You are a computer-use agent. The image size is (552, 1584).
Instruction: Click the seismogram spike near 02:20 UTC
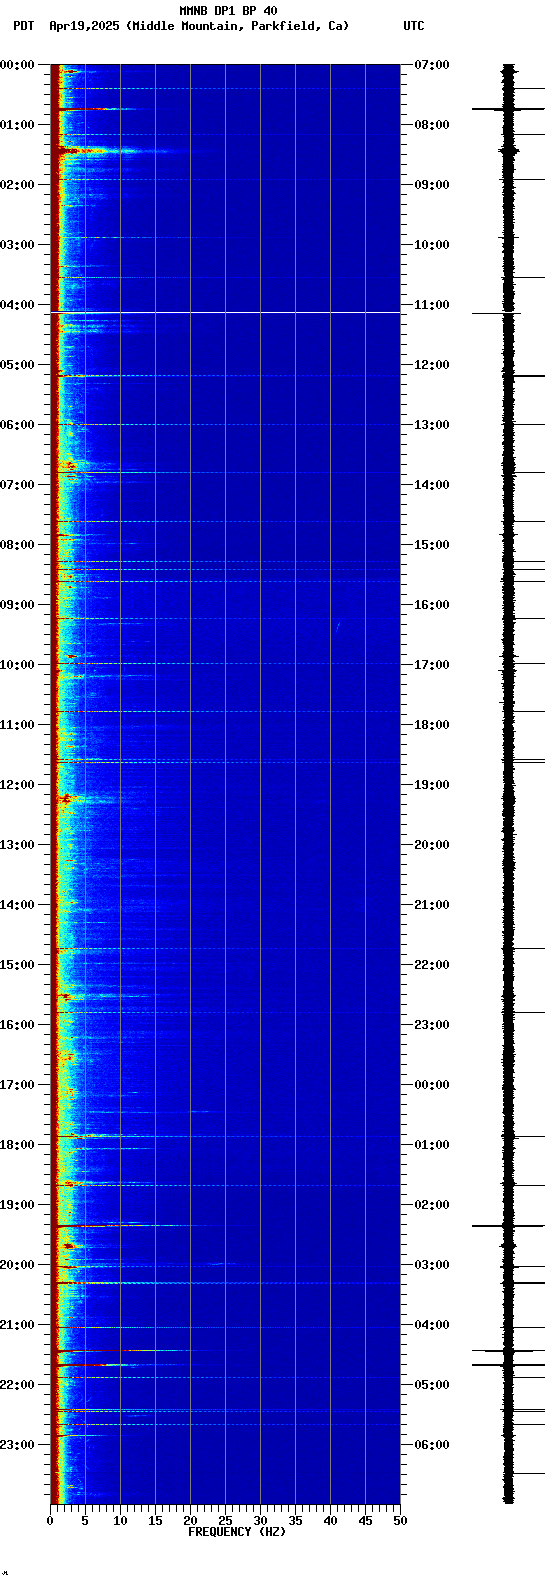pos(509,1226)
